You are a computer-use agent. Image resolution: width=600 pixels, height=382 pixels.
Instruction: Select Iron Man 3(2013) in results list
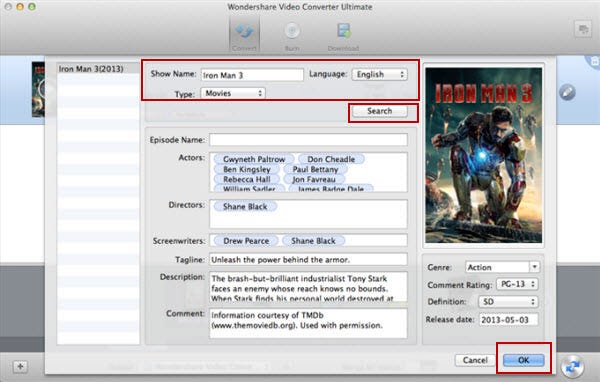coord(98,69)
